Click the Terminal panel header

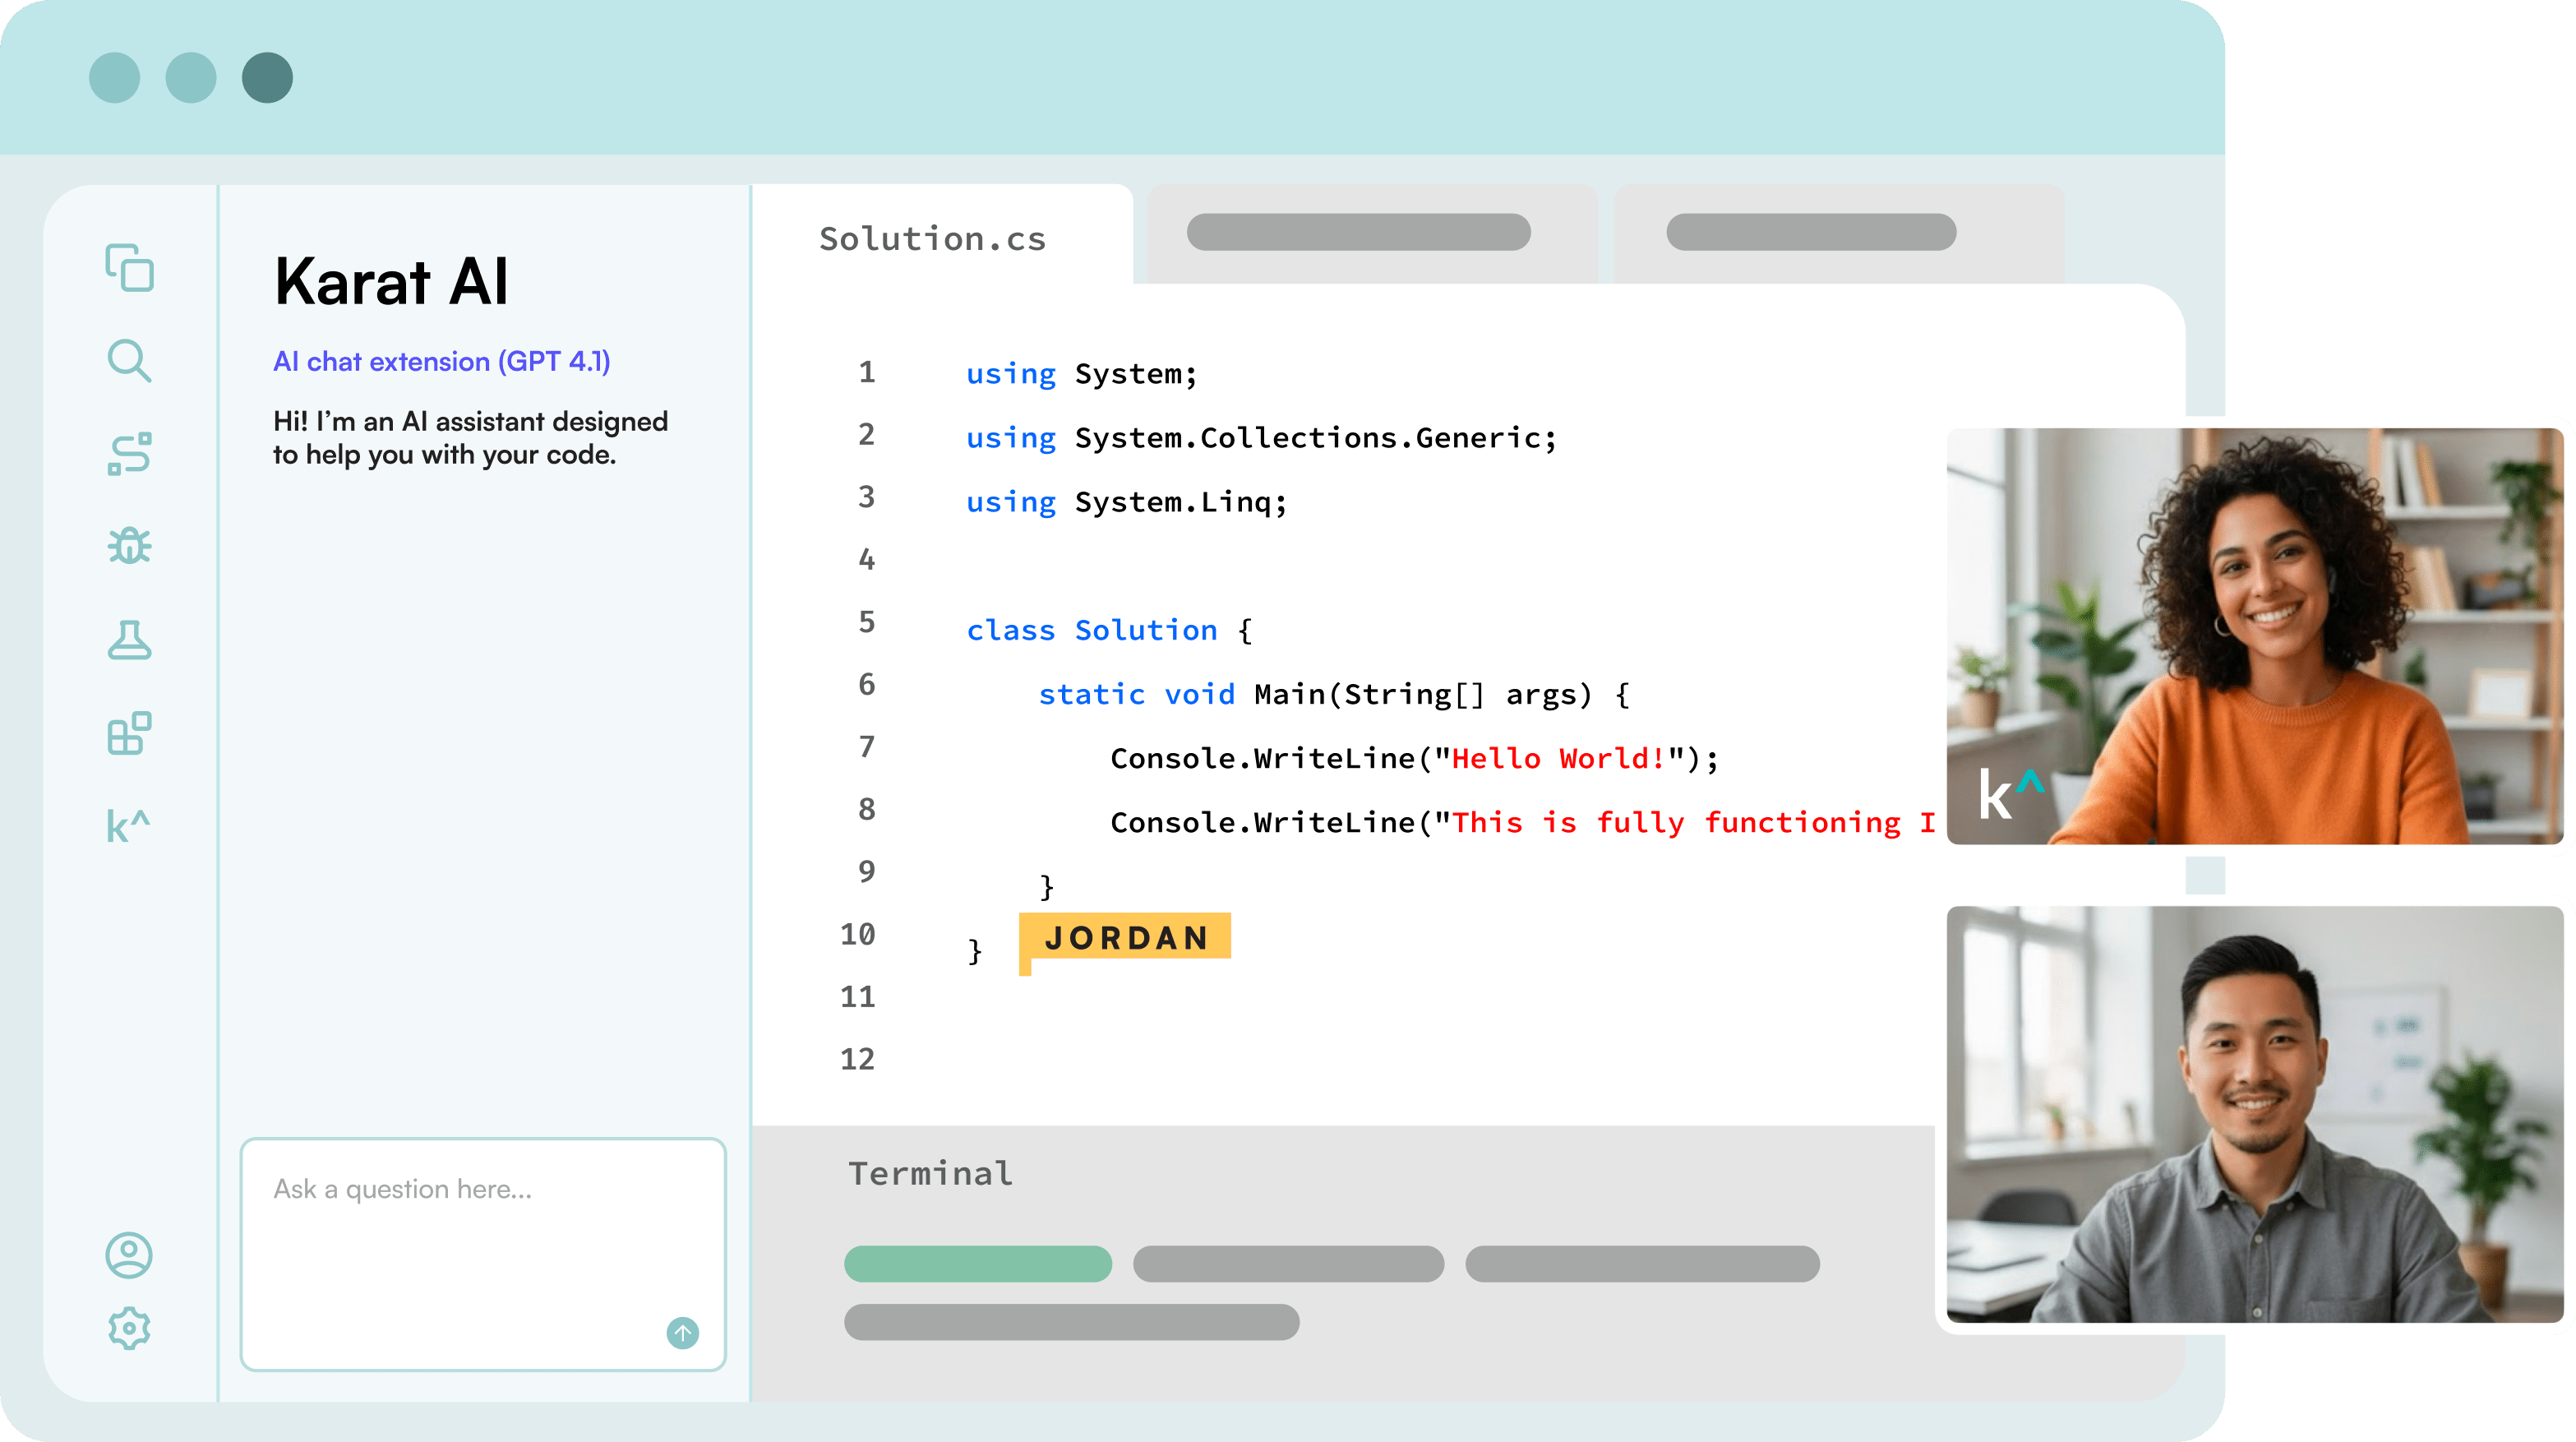click(x=930, y=1173)
